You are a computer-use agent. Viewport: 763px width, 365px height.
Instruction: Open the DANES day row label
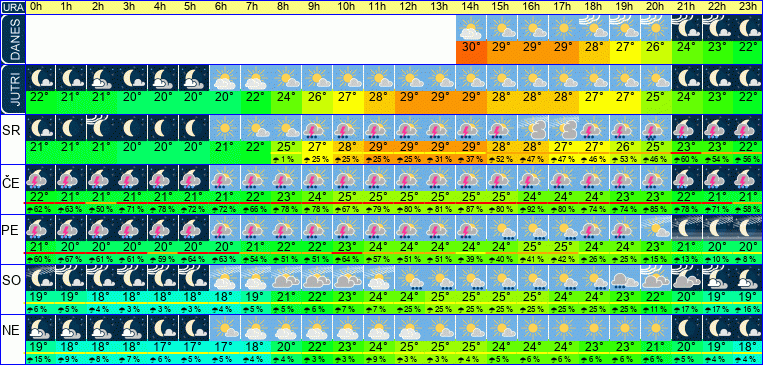(x=12, y=39)
